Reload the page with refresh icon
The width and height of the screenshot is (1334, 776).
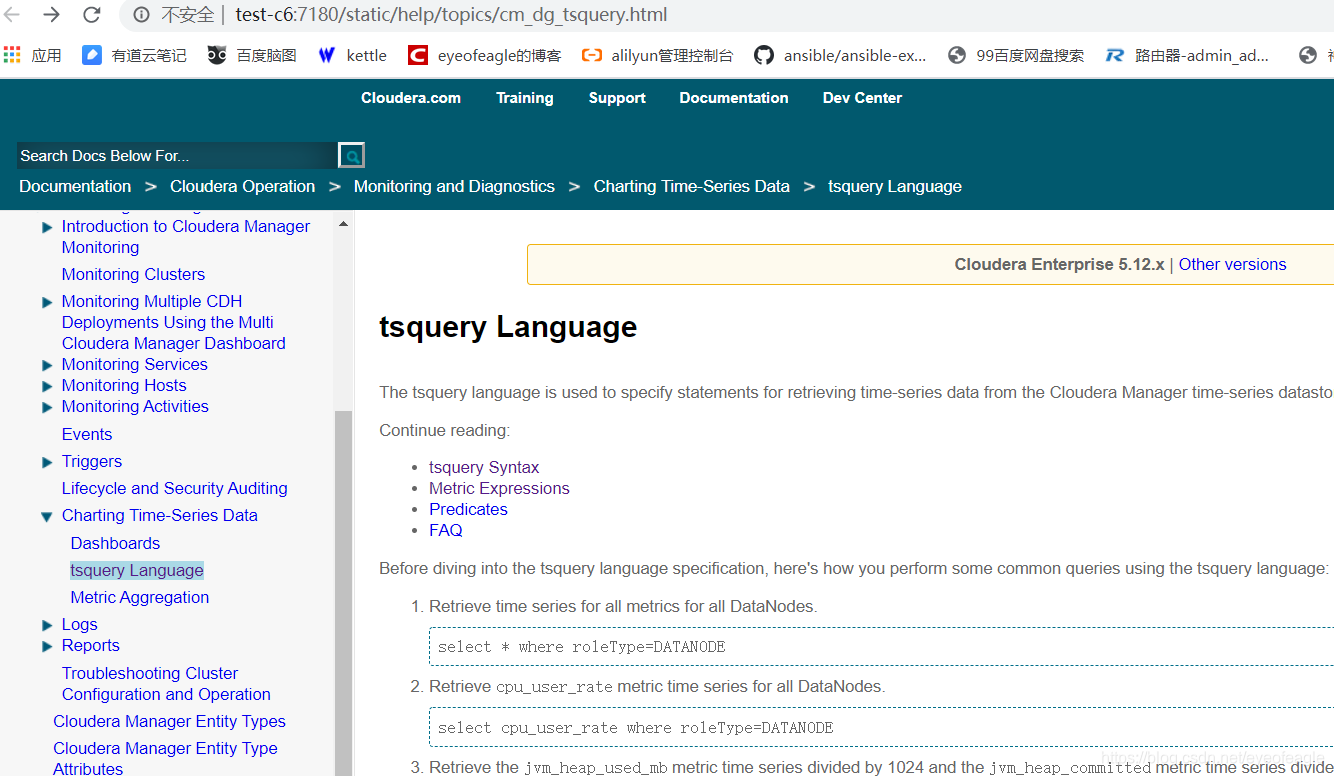coord(91,15)
